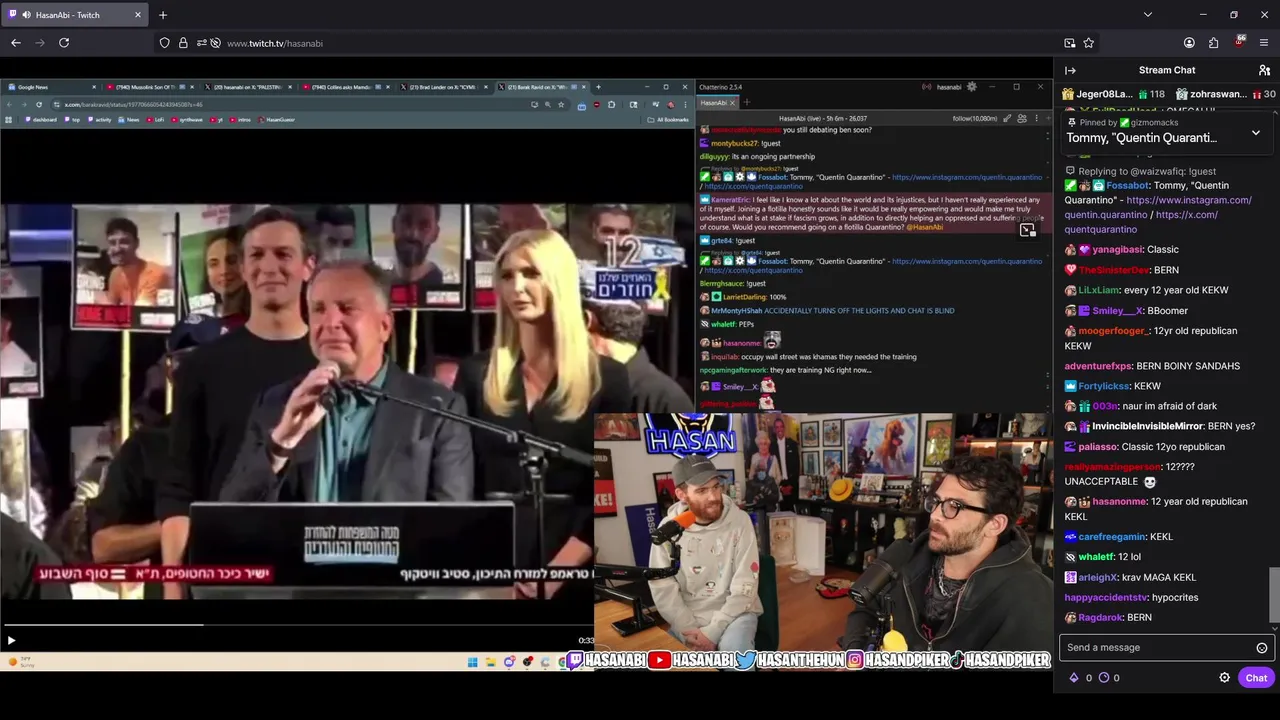Click gizmomacks name in pinned header
1280x720 pixels.
click(x=1155, y=123)
